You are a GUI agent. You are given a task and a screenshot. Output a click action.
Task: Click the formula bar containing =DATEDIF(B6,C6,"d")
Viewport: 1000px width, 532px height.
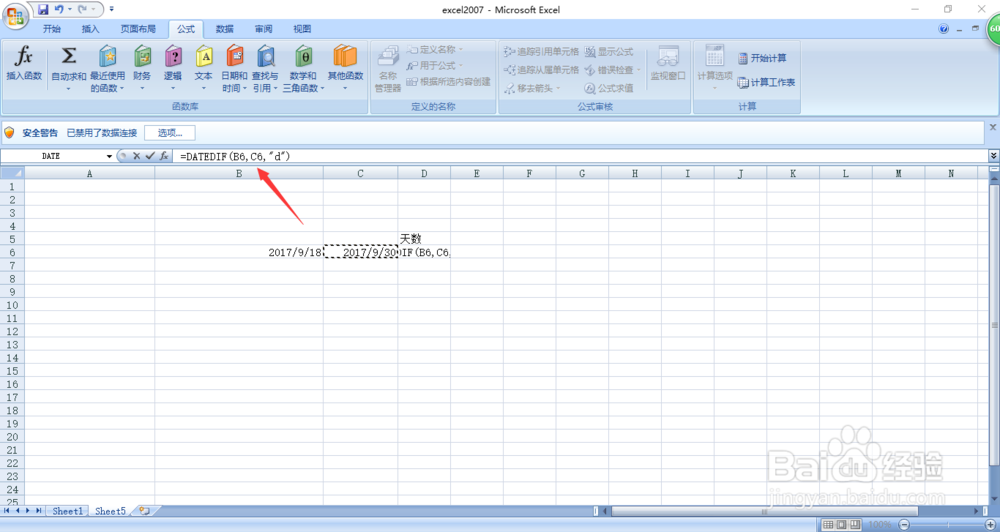(580, 156)
